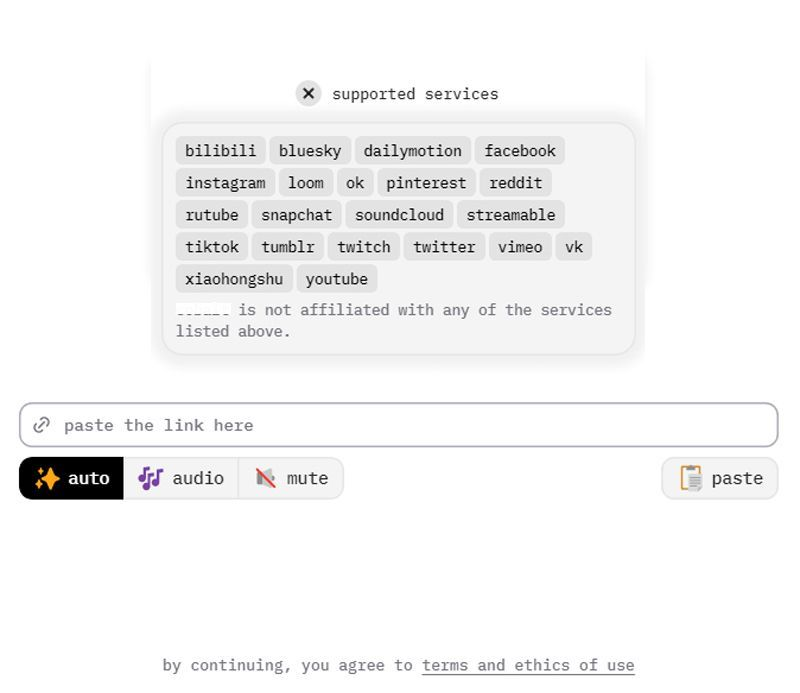Open terms and ethics of use link

(x=528, y=665)
